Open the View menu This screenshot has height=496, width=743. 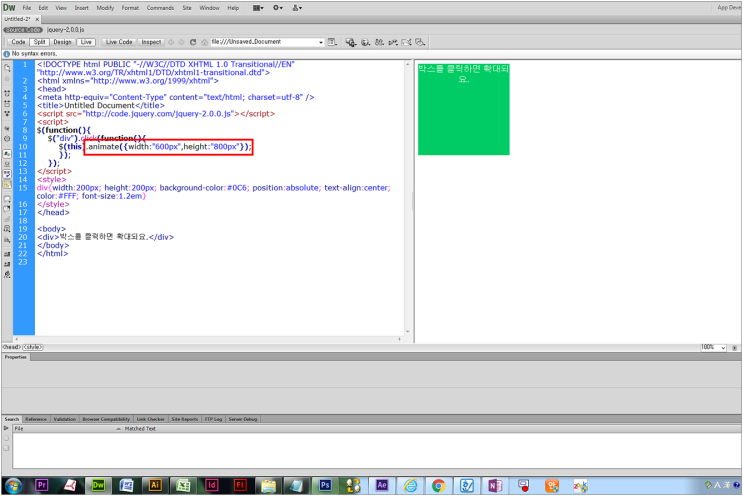pyautogui.click(x=61, y=8)
